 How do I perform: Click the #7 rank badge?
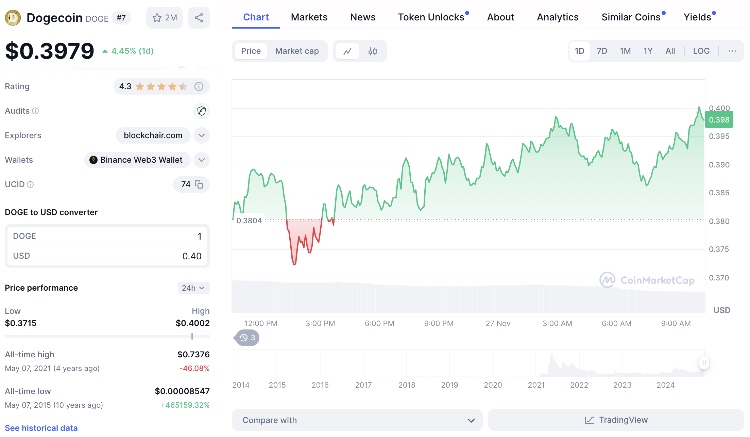click(121, 18)
